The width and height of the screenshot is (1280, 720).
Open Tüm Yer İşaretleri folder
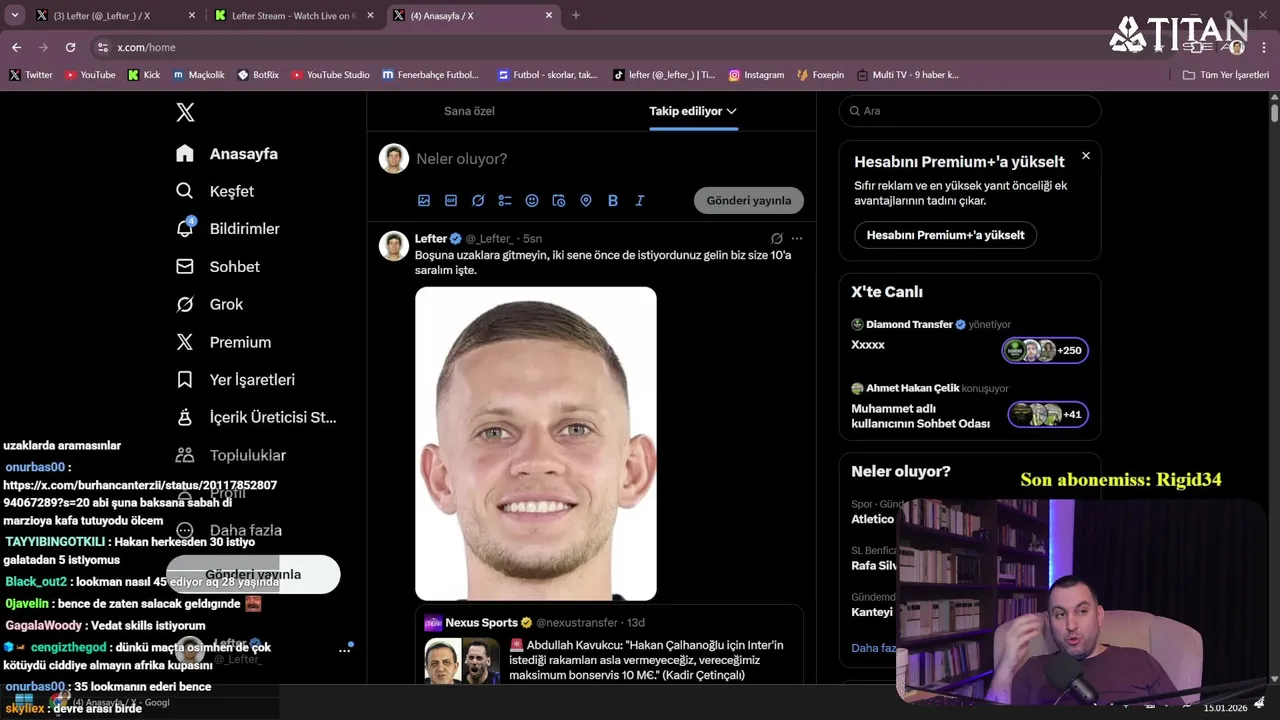pos(1226,75)
